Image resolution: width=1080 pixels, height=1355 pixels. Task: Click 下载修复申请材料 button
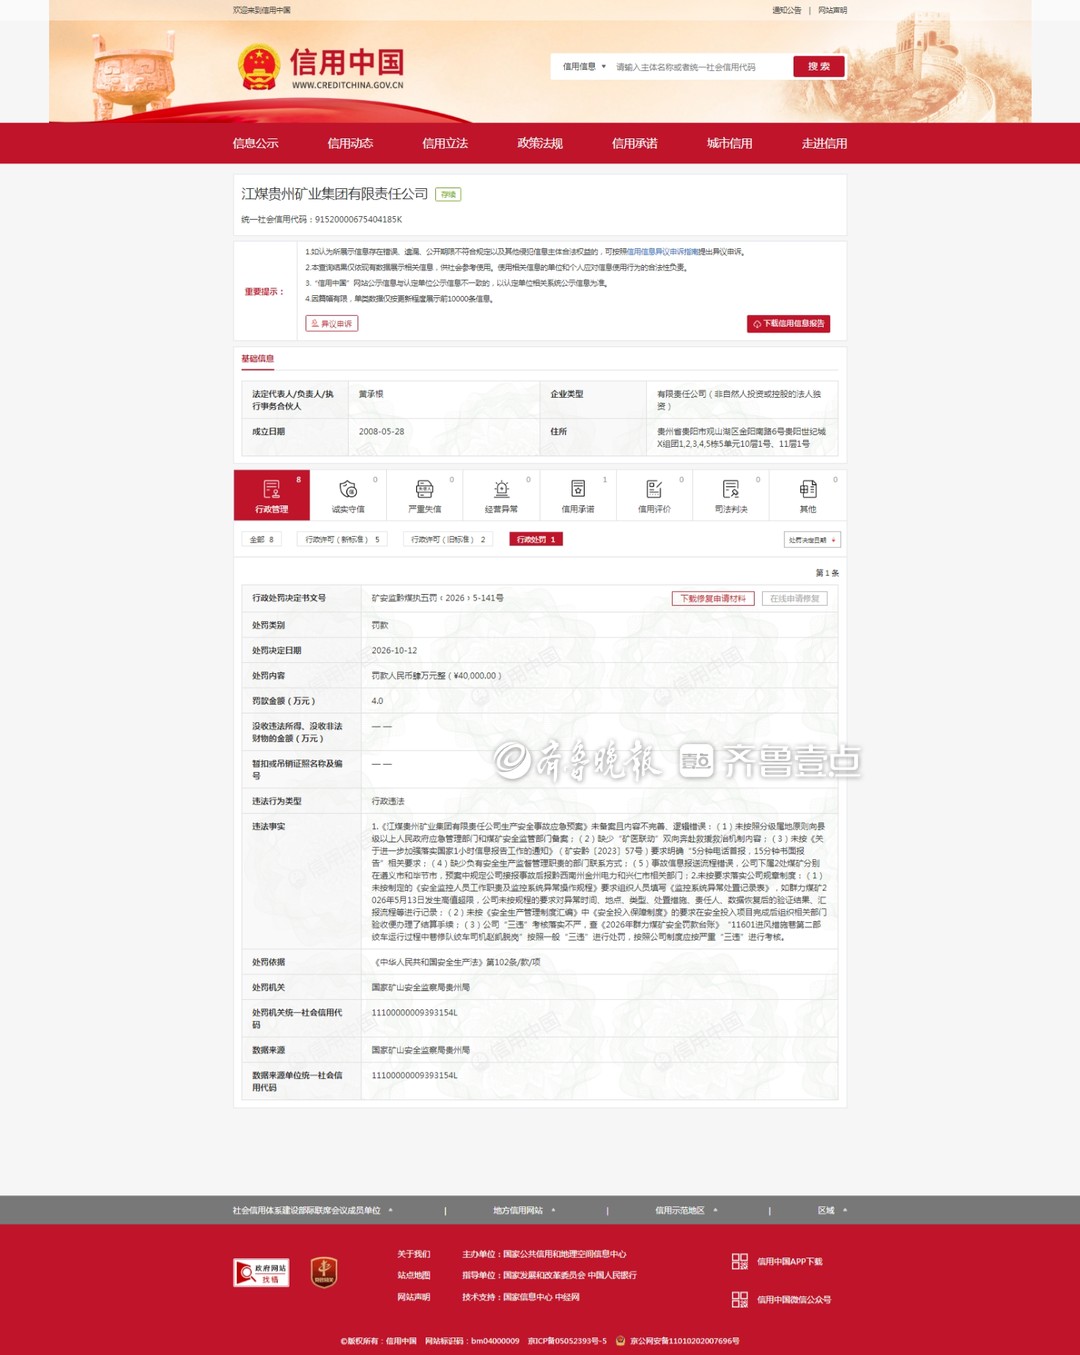pos(713,599)
